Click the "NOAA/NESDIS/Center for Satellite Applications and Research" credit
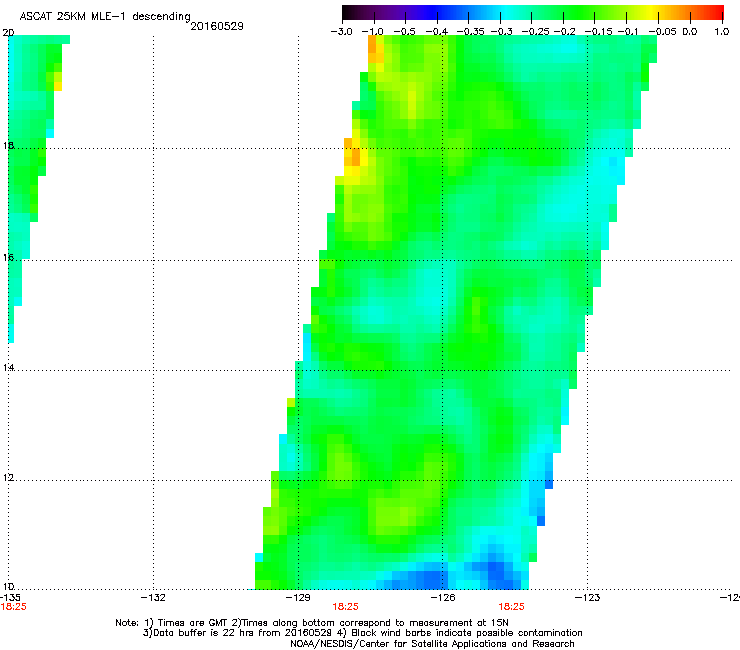This screenshot has width=740, height=650. 432,644
